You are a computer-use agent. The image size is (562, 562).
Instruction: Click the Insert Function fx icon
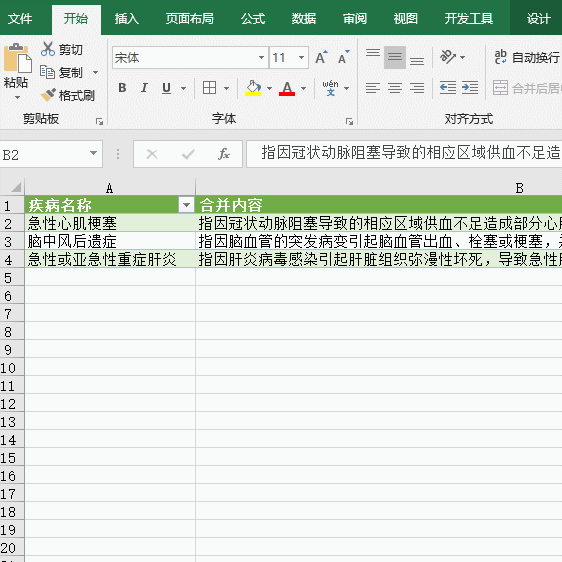(x=224, y=154)
